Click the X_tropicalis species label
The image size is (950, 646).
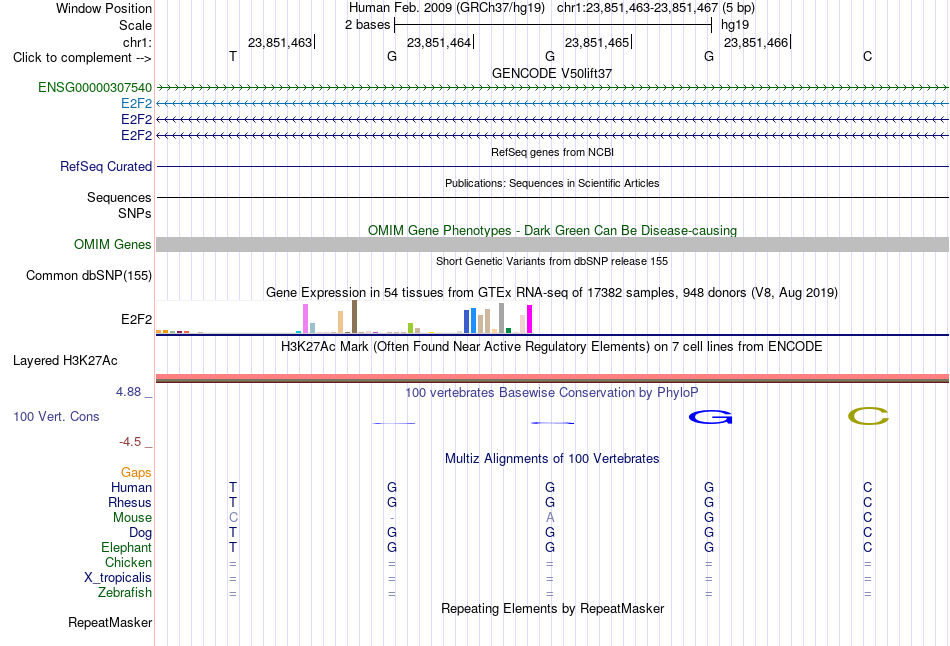tap(118, 578)
